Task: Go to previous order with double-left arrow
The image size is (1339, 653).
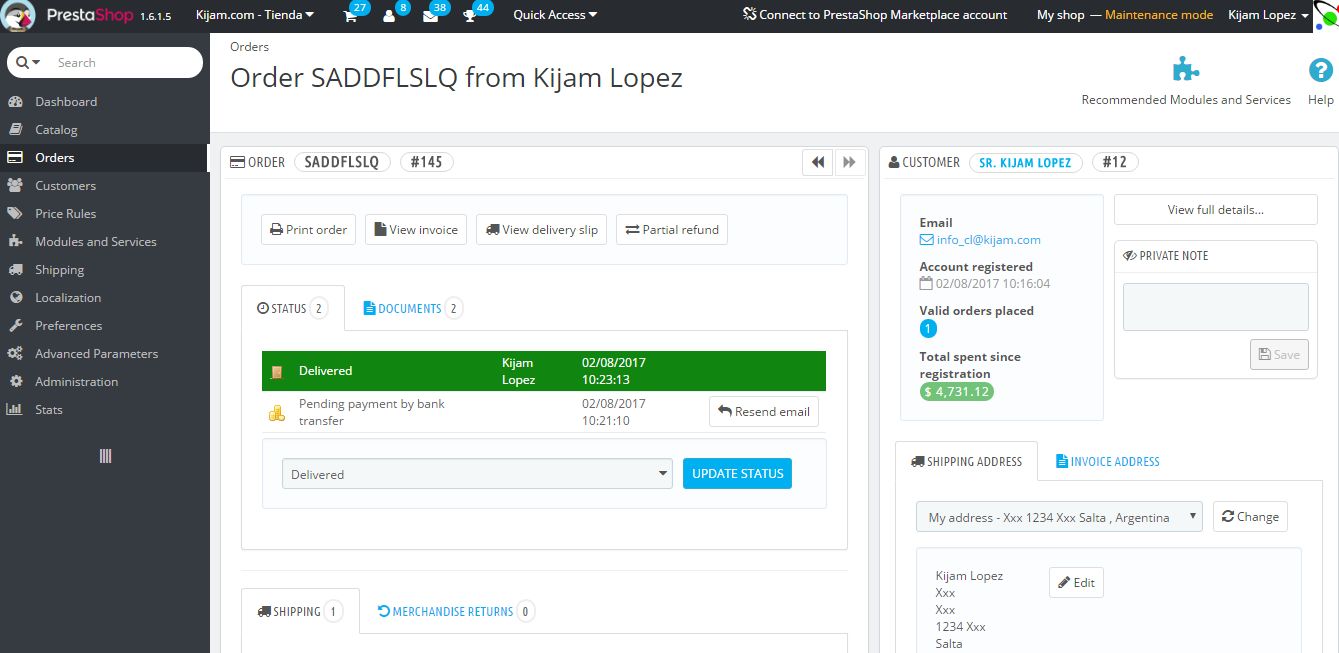Action: click(818, 162)
